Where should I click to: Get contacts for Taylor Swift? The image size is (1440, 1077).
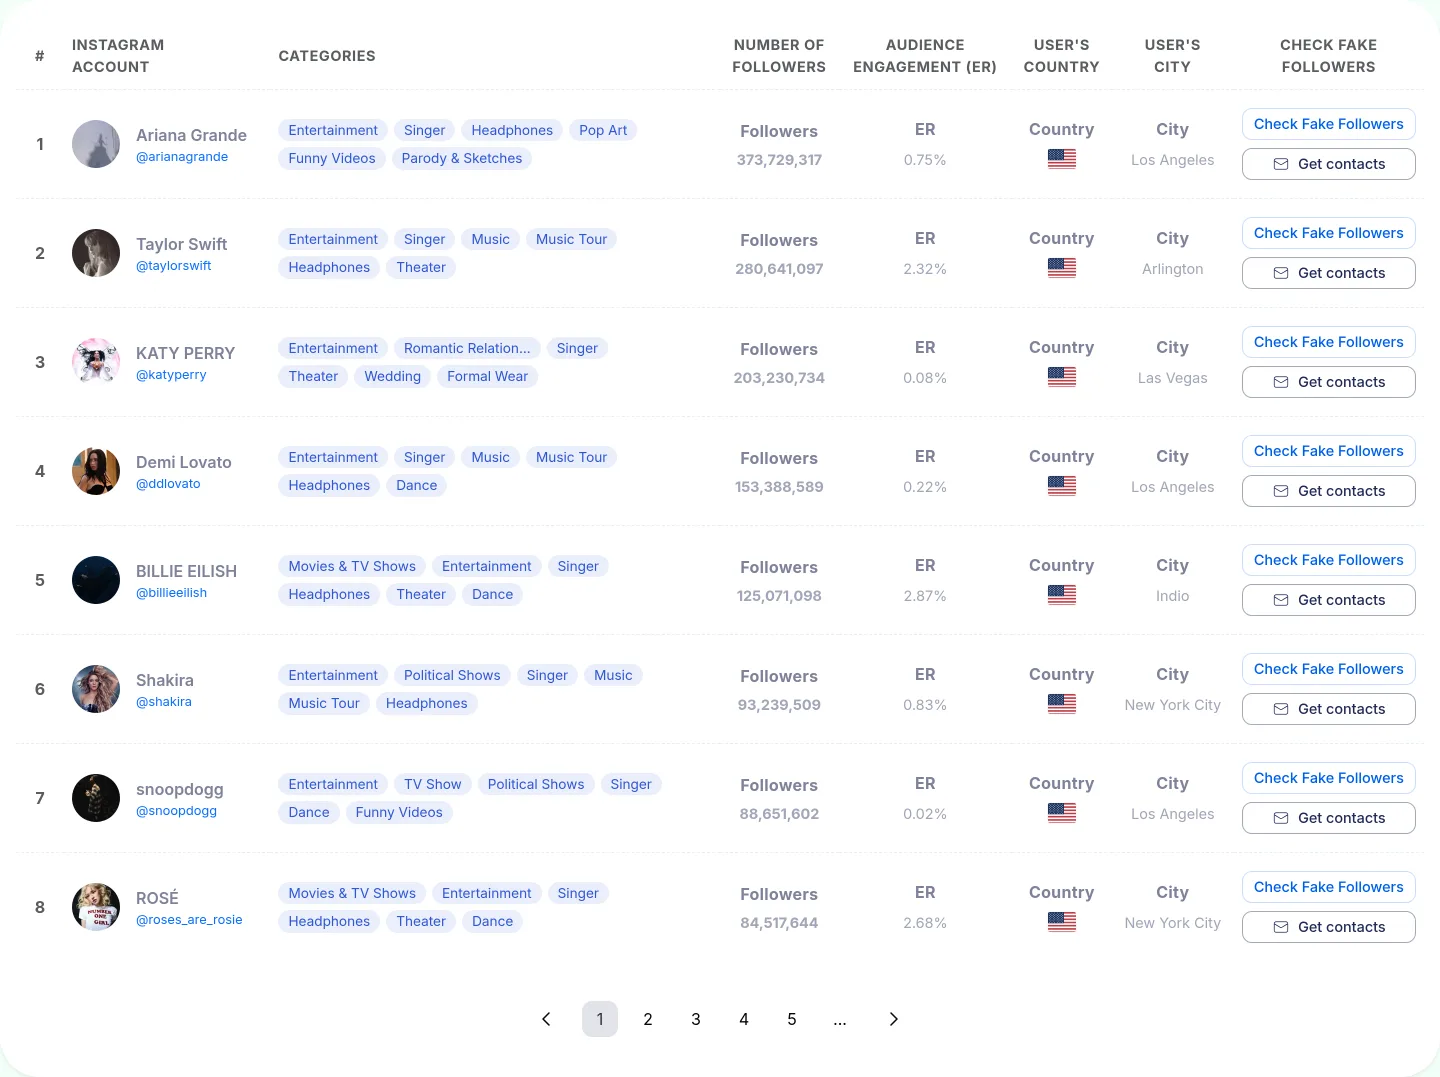[1329, 273]
